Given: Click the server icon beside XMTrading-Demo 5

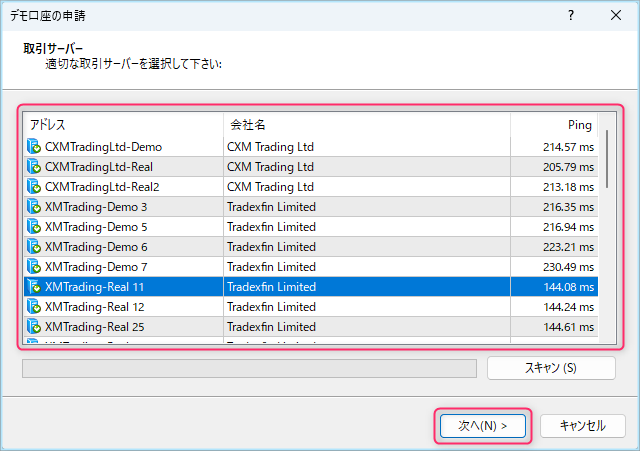Looking at the screenshot, I should tap(34, 227).
